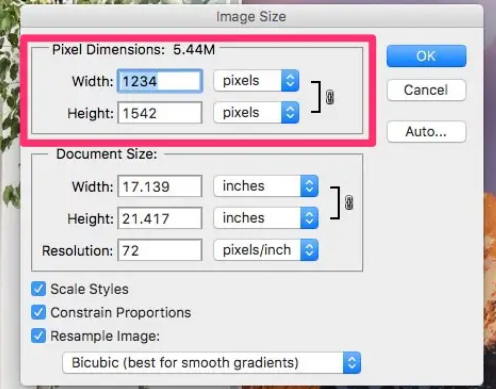The width and height of the screenshot is (496, 389).
Task: Uncheck Constrain Proportions
Action: pos(38,312)
